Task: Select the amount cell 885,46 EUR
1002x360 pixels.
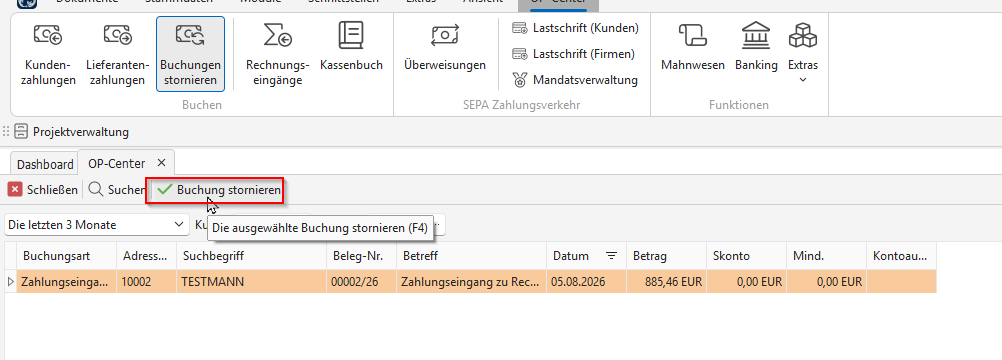Action: pos(667,281)
